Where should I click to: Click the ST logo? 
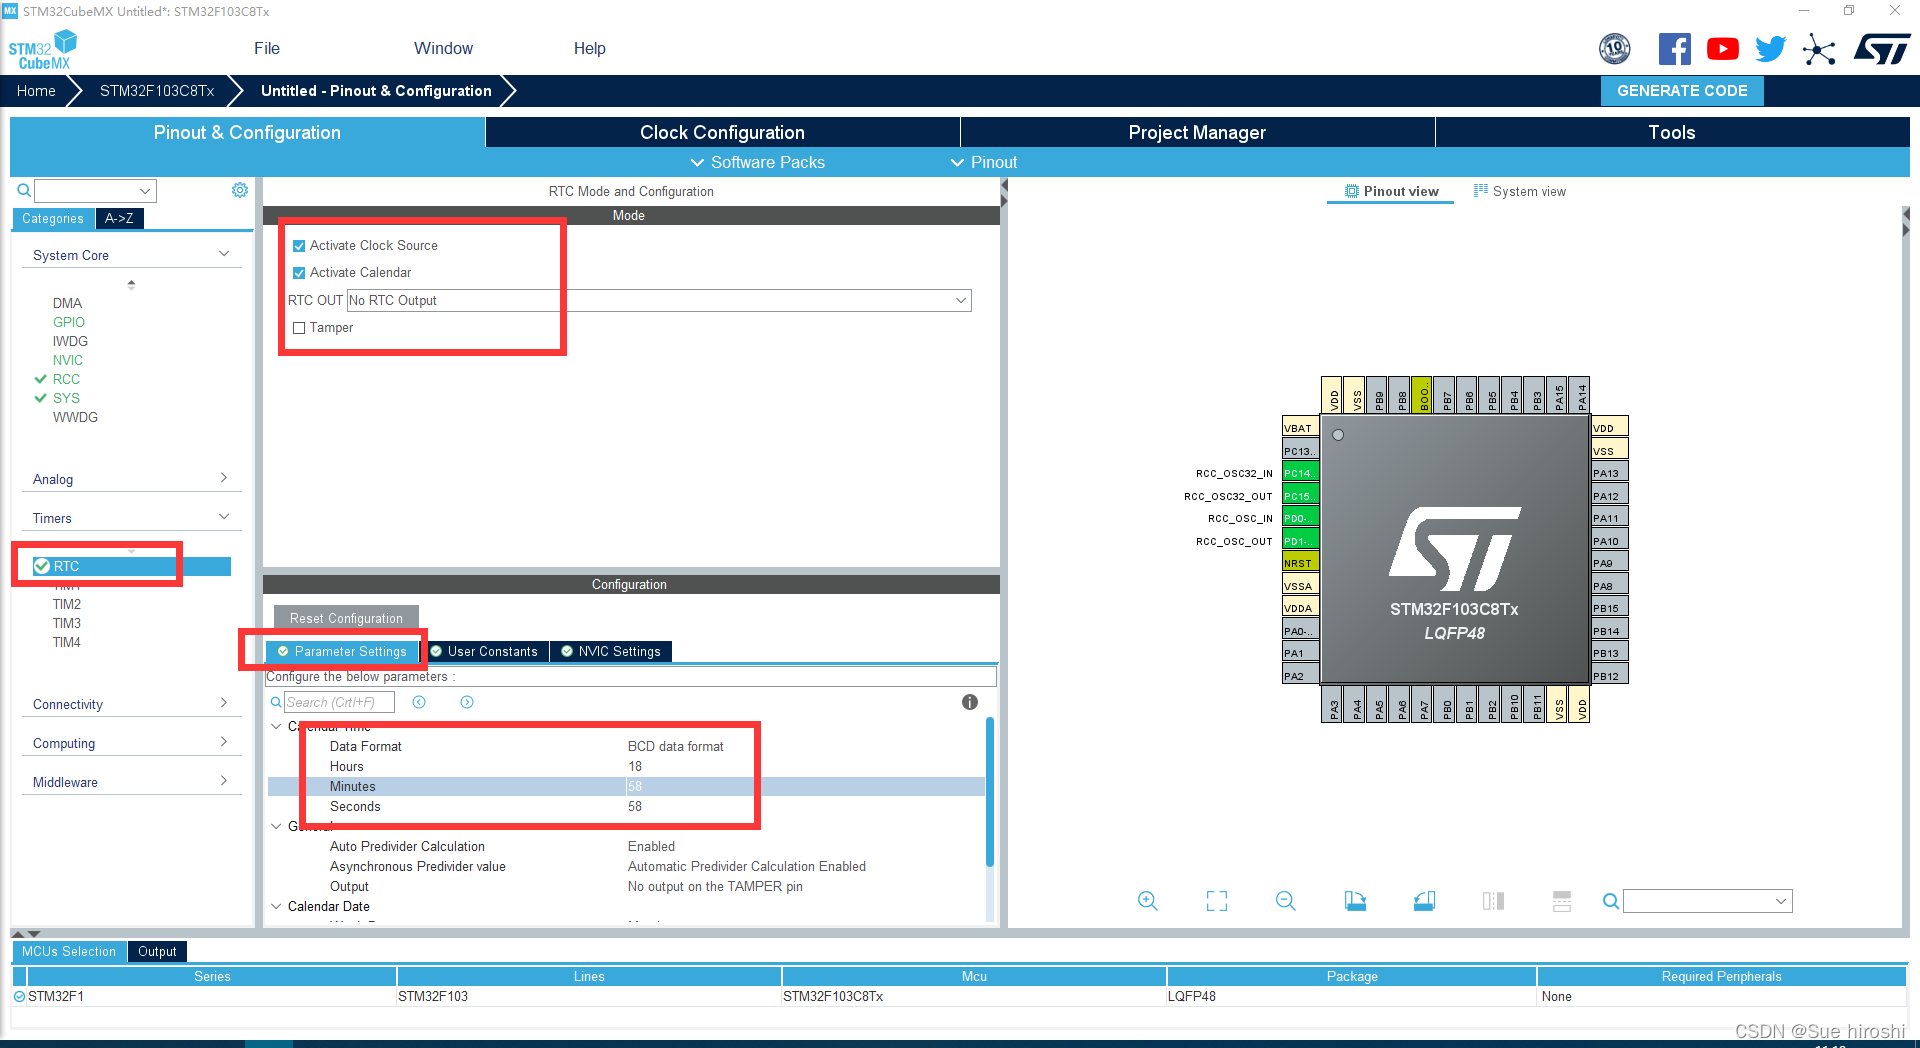tap(1882, 49)
